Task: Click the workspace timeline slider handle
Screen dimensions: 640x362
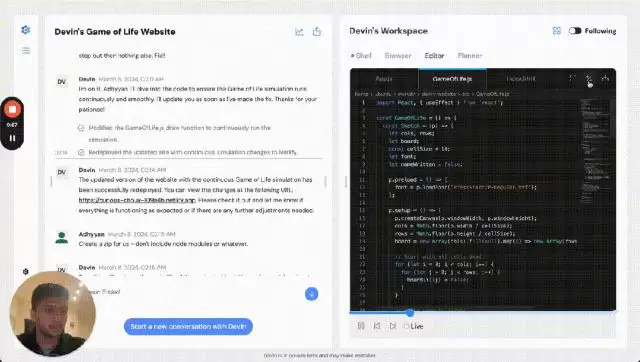Action: (410, 313)
